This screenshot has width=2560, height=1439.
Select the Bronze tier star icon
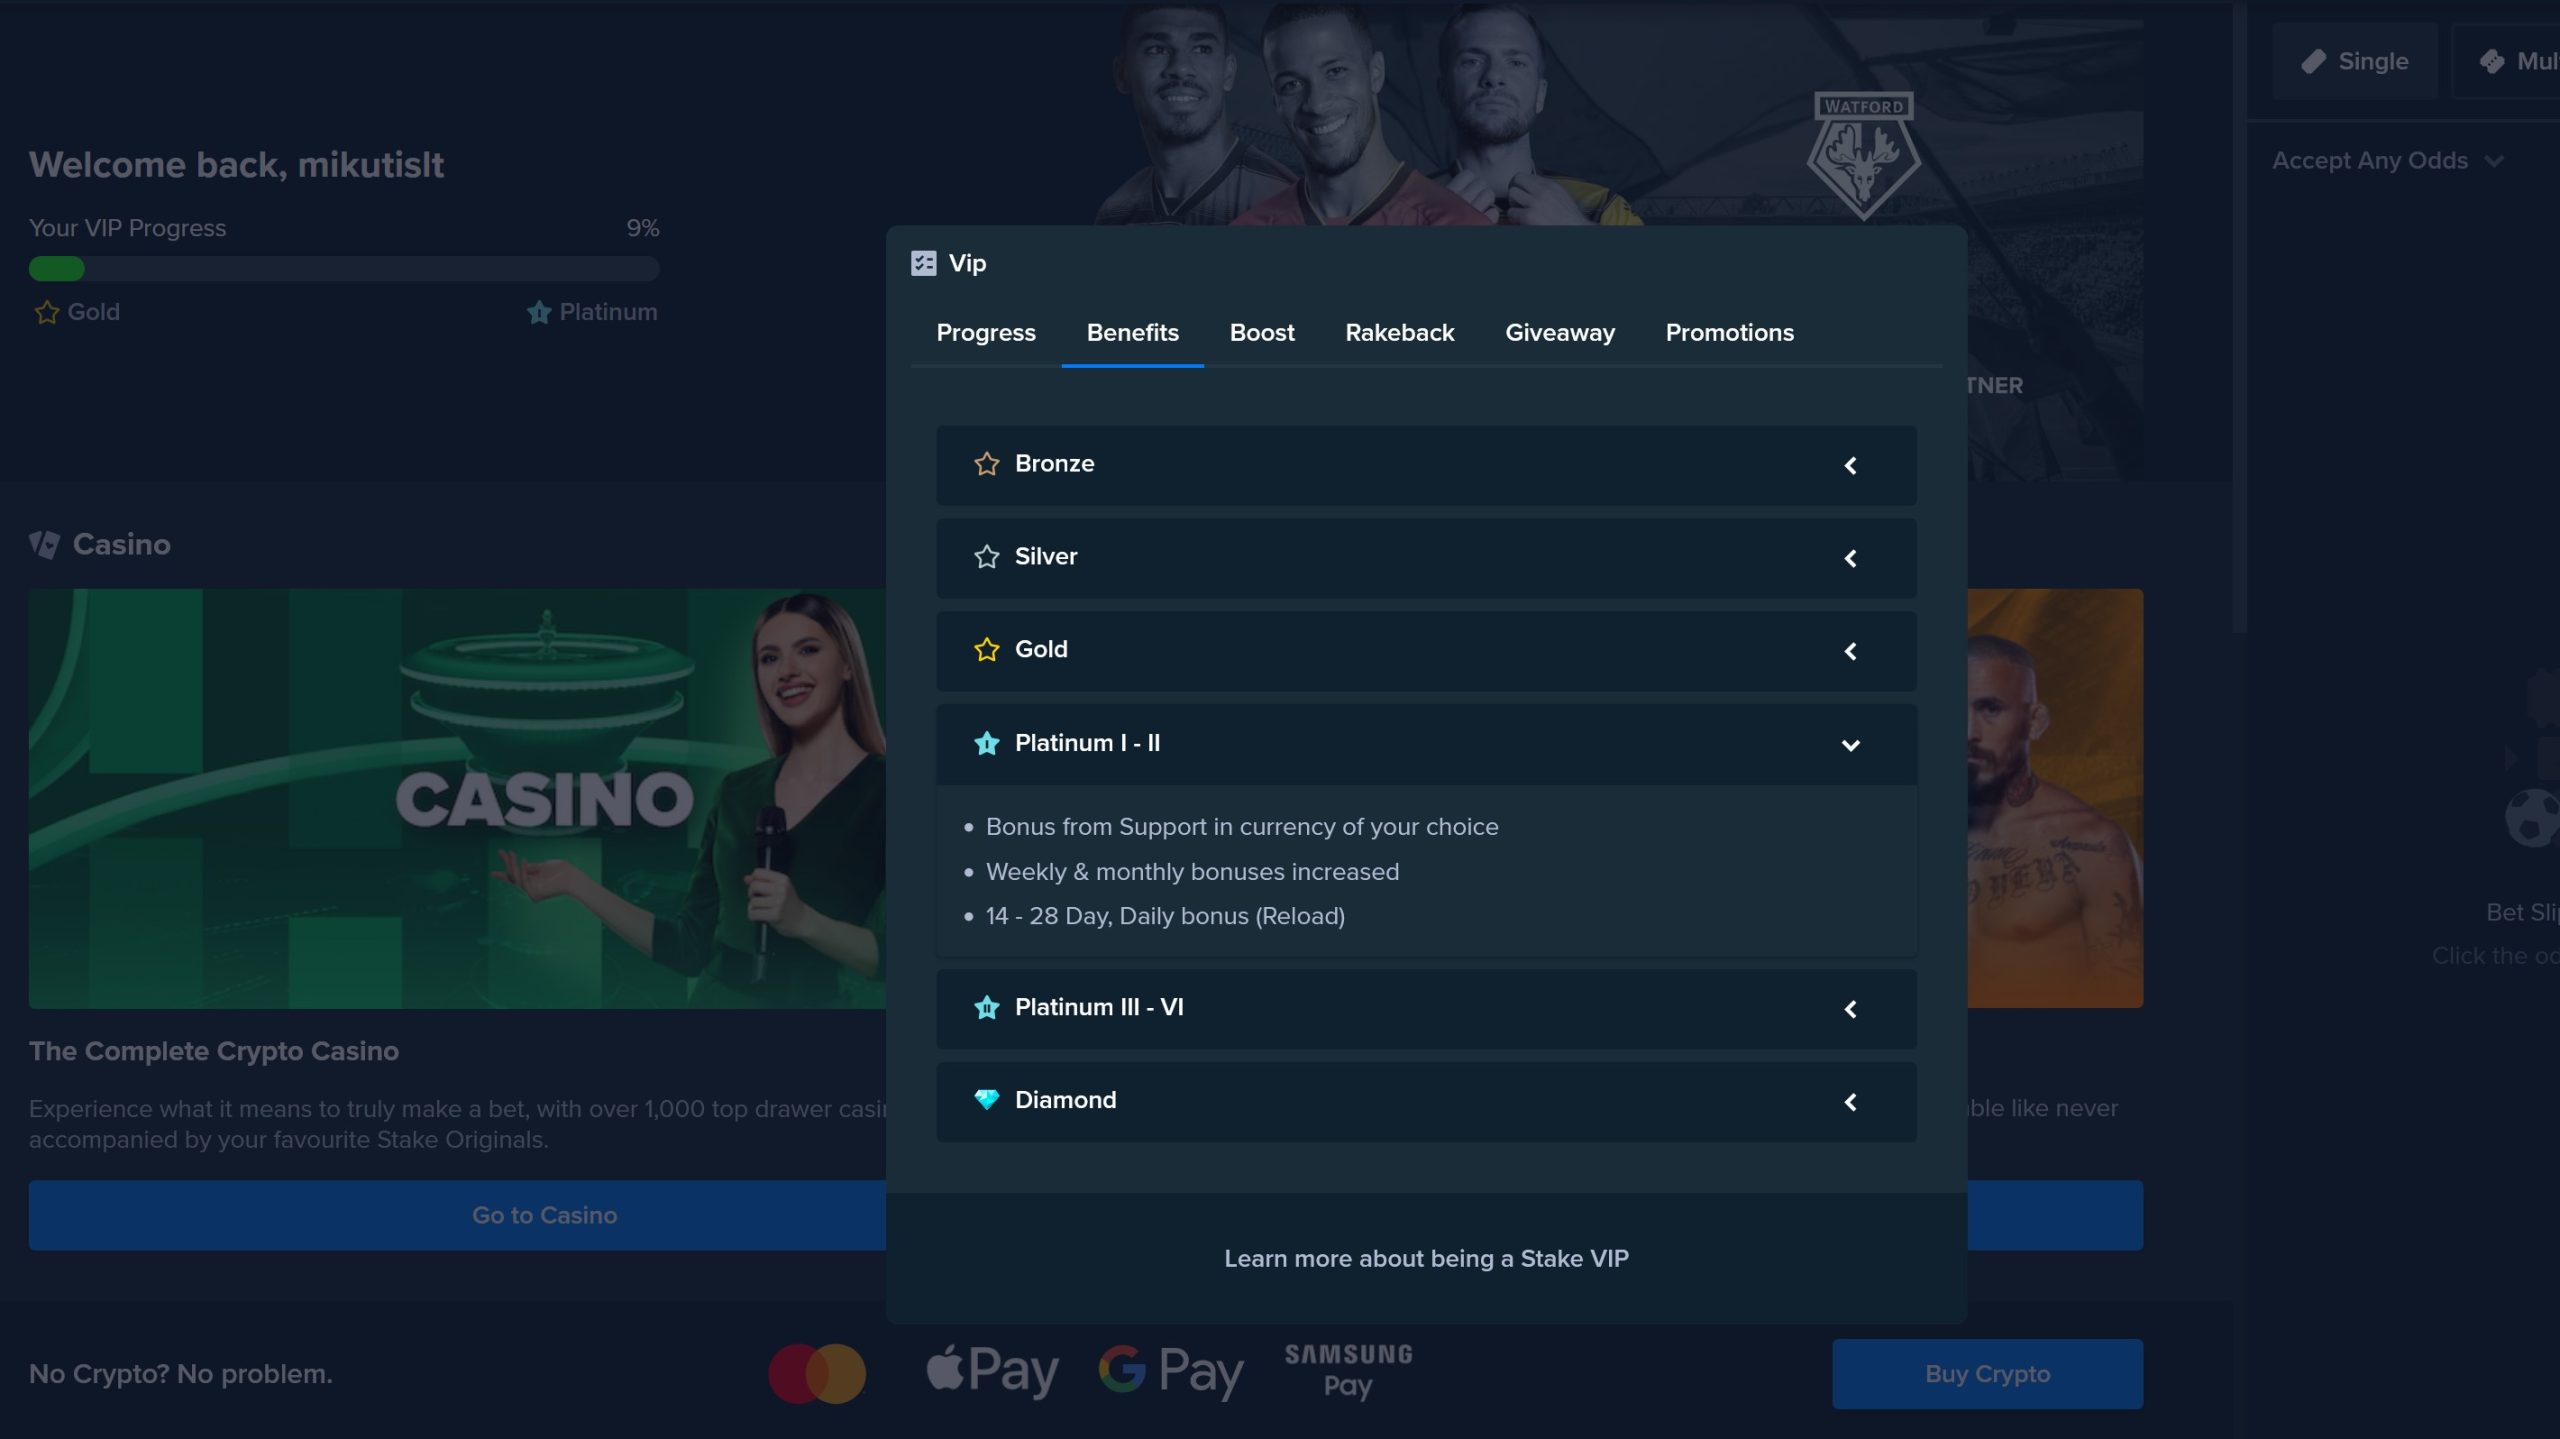tap(986, 463)
